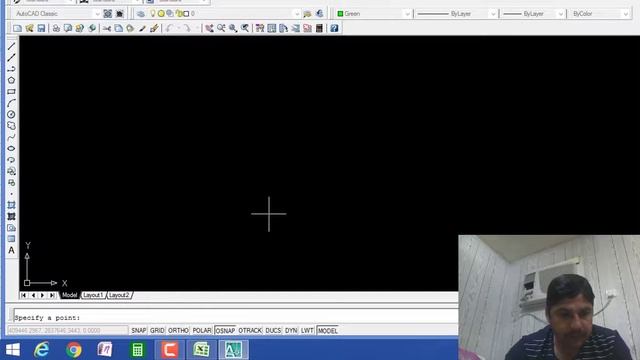640x360 pixels.
Task: Open Google Chrome from the taskbar
Action: (74, 350)
